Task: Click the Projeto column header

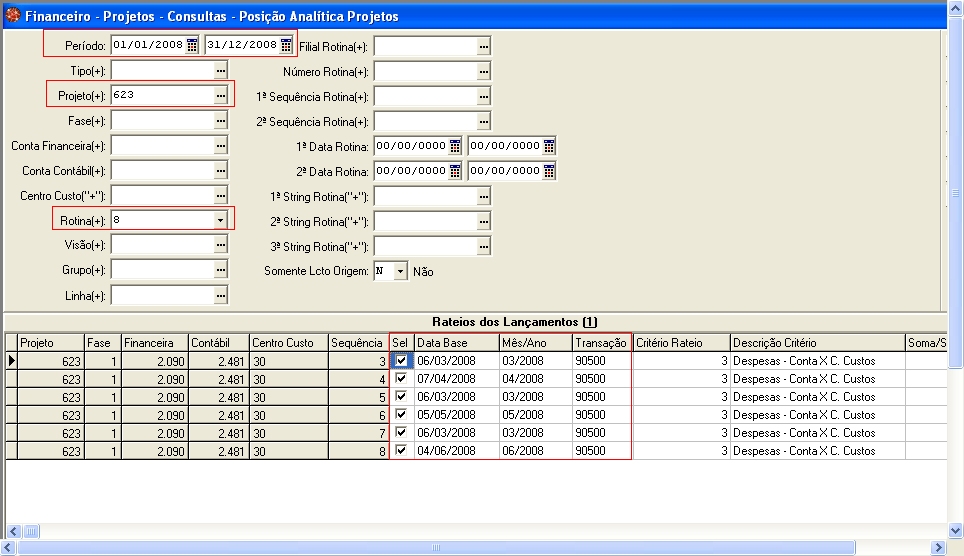Action: pos(50,343)
